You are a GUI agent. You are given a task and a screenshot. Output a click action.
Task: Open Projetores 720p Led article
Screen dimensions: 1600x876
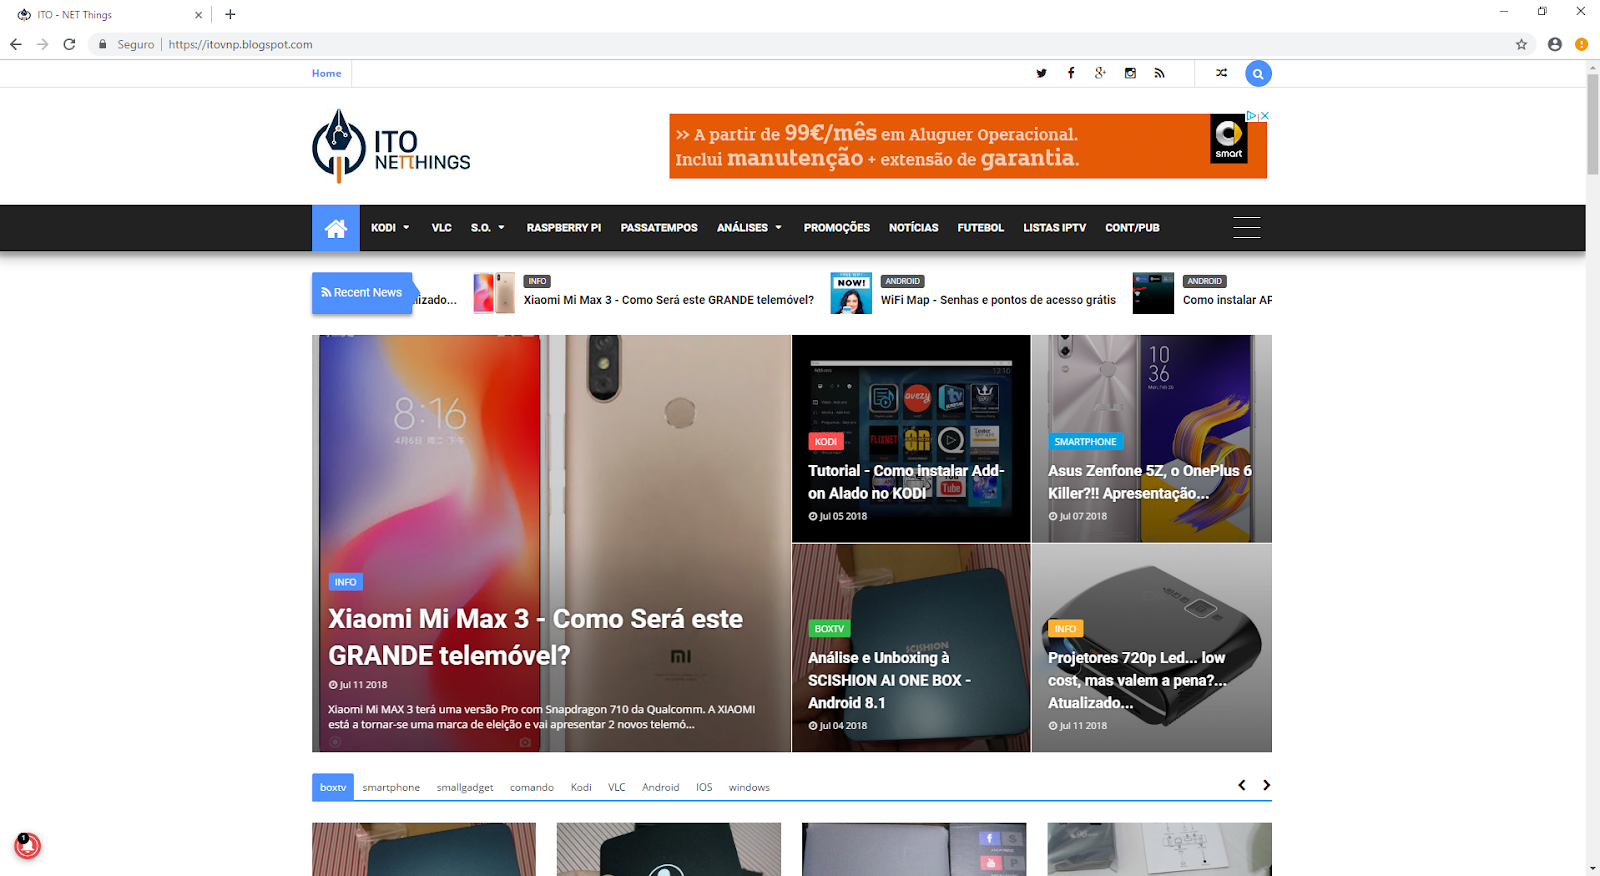pos(1137,680)
